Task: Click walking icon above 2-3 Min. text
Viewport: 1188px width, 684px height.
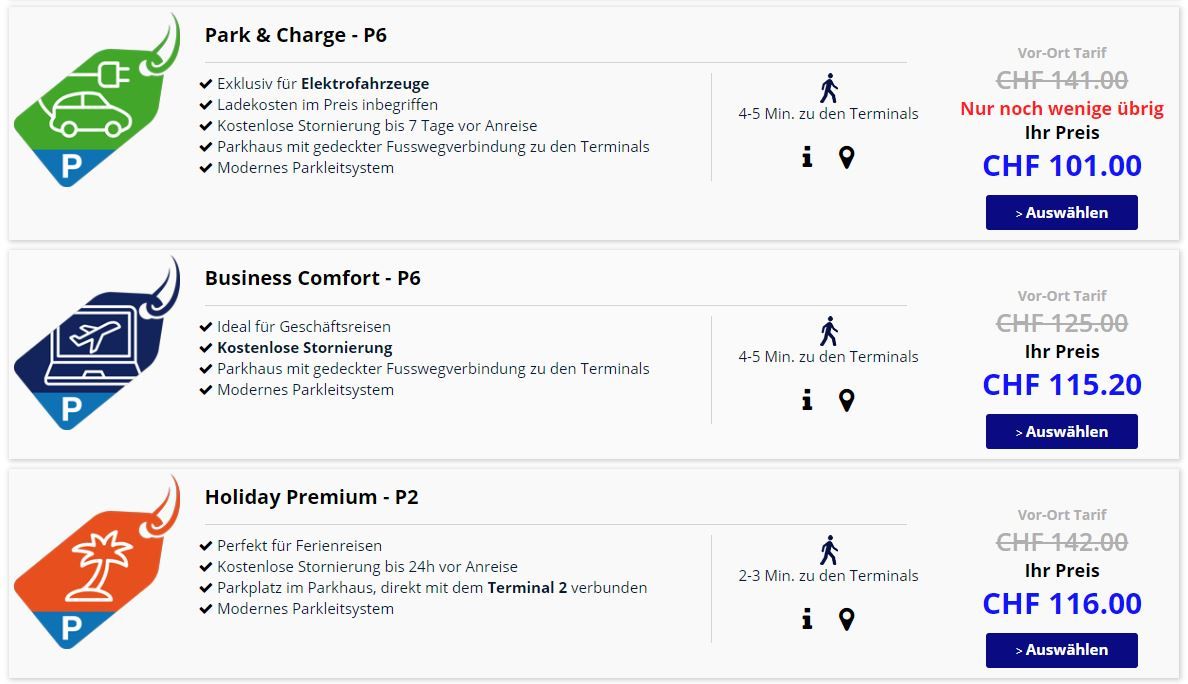Action: tap(829, 551)
